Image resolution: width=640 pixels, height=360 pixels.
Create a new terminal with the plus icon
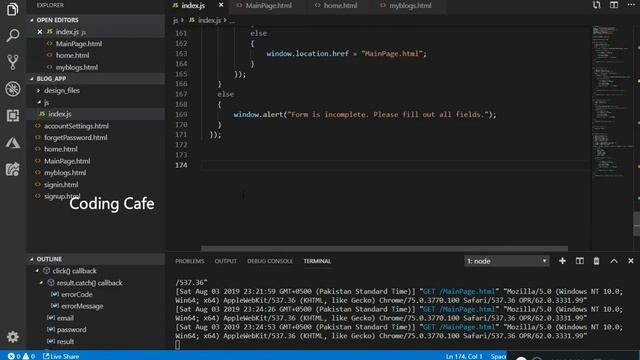562,261
